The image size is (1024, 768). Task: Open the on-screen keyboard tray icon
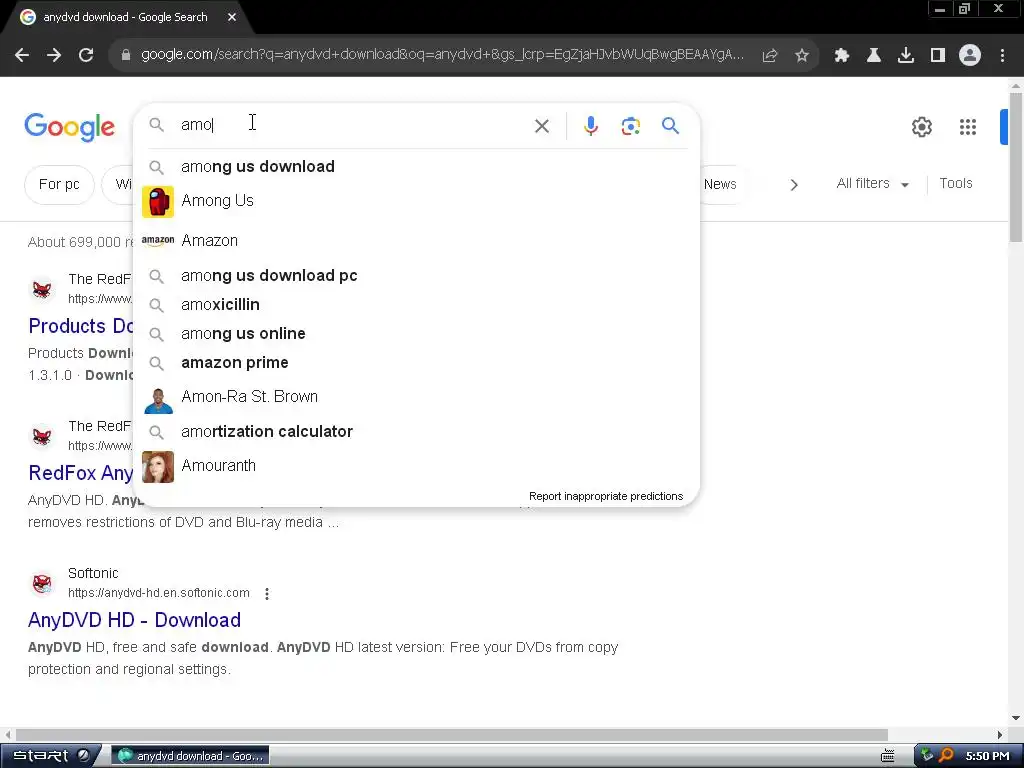888,756
